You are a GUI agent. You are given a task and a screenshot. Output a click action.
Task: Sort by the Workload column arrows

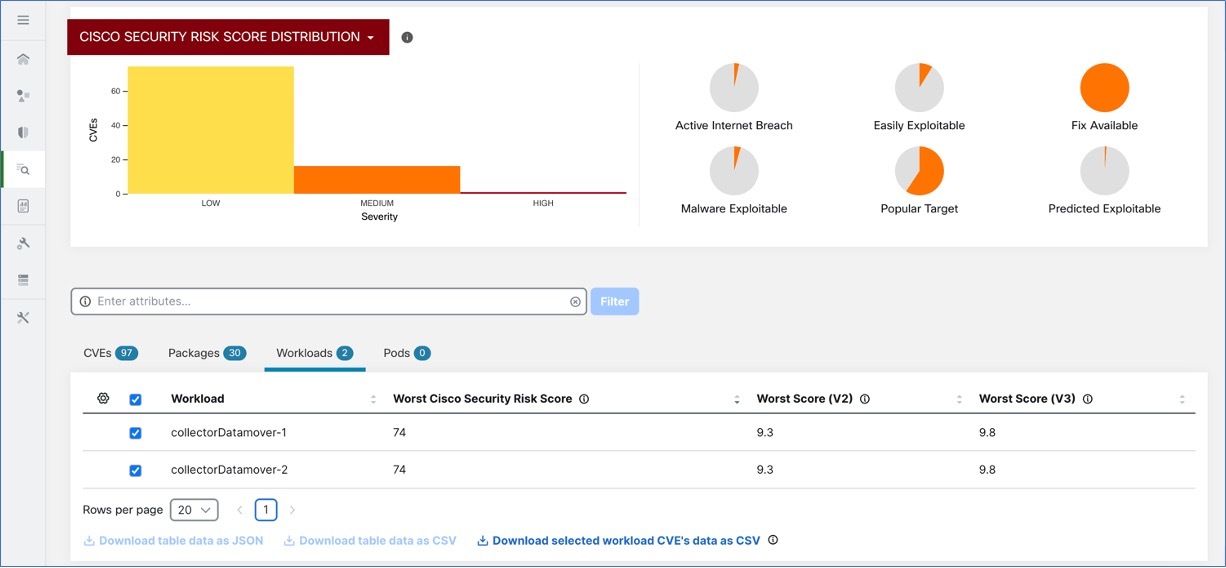click(x=373, y=399)
